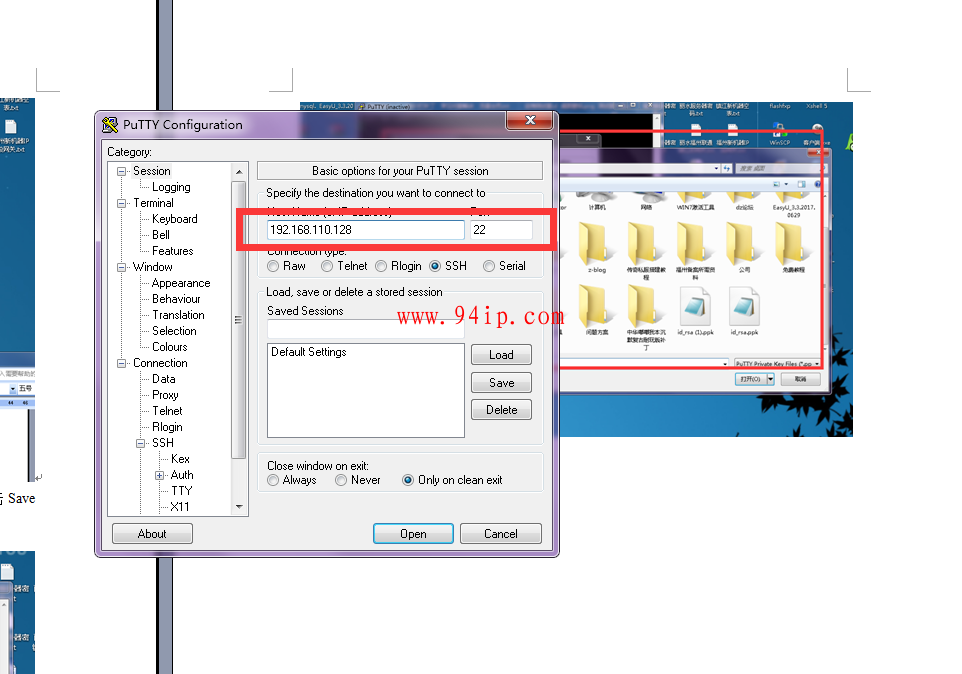Click the About button

point(152,534)
